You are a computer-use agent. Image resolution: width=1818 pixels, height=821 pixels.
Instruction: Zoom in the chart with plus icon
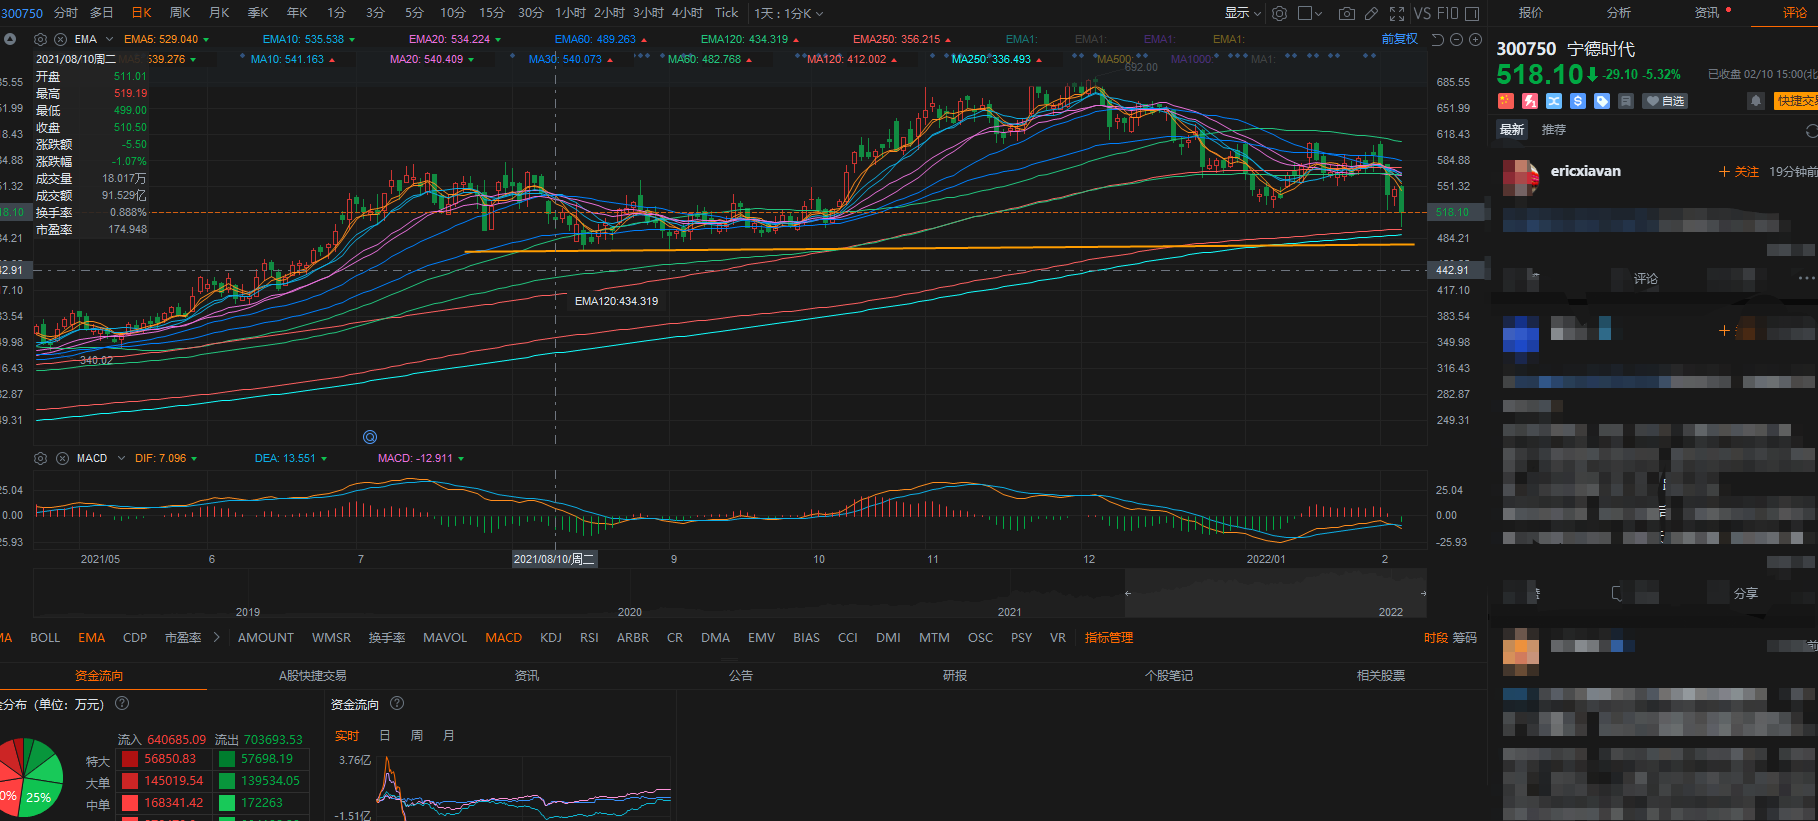coord(1475,39)
